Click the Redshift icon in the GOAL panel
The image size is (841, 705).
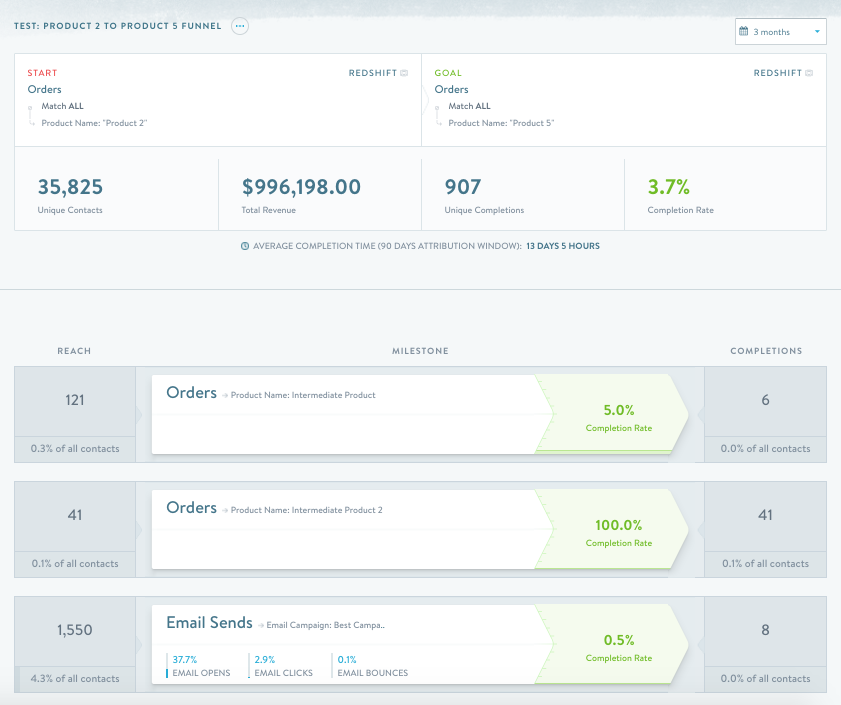pos(809,73)
